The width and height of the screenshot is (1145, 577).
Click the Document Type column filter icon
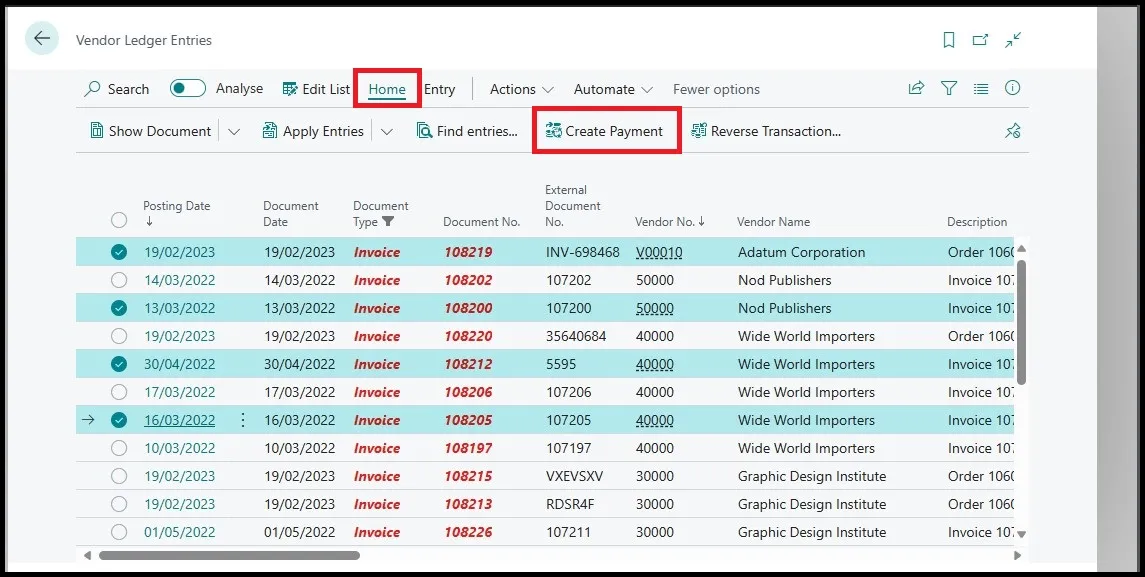click(388, 221)
